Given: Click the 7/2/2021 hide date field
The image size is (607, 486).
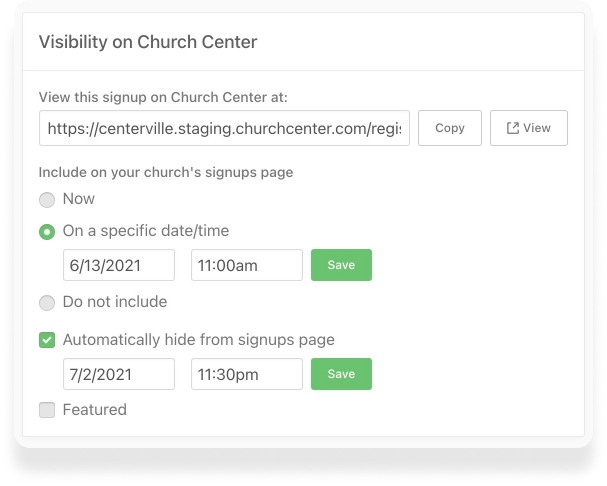Looking at the screenshot, I should coord(119,374).
